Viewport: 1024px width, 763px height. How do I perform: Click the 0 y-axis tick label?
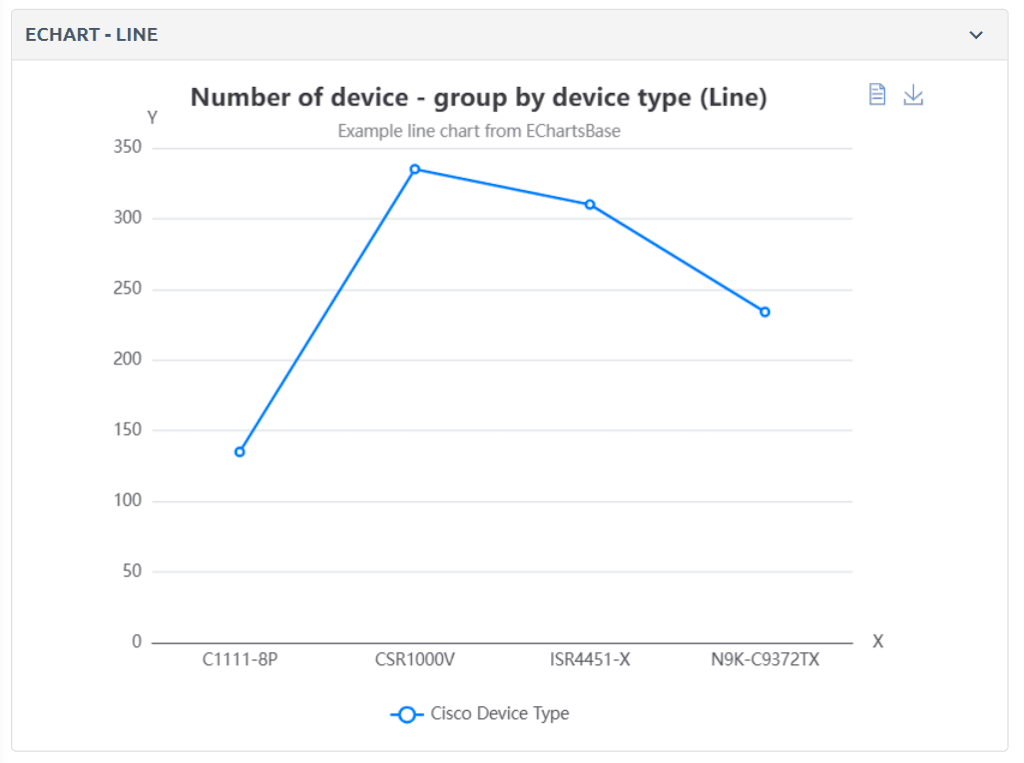click(137, 642)
